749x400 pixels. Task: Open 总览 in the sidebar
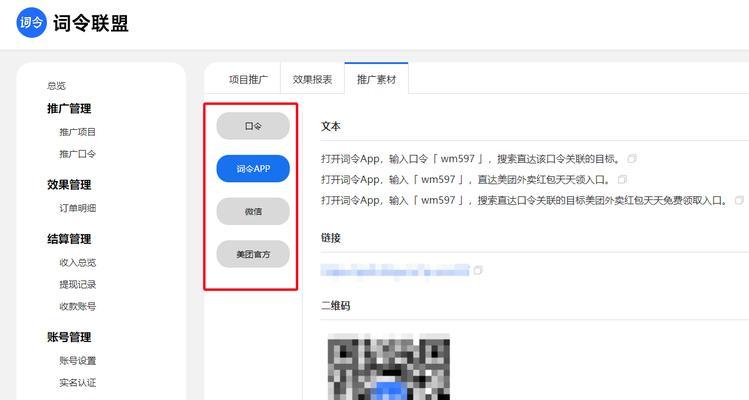pos(56,86)
